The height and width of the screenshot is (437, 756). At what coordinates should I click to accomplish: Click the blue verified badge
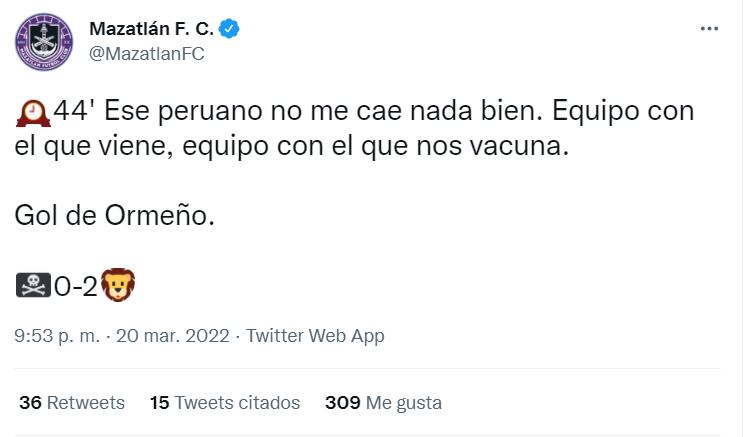tap(230, 30)
